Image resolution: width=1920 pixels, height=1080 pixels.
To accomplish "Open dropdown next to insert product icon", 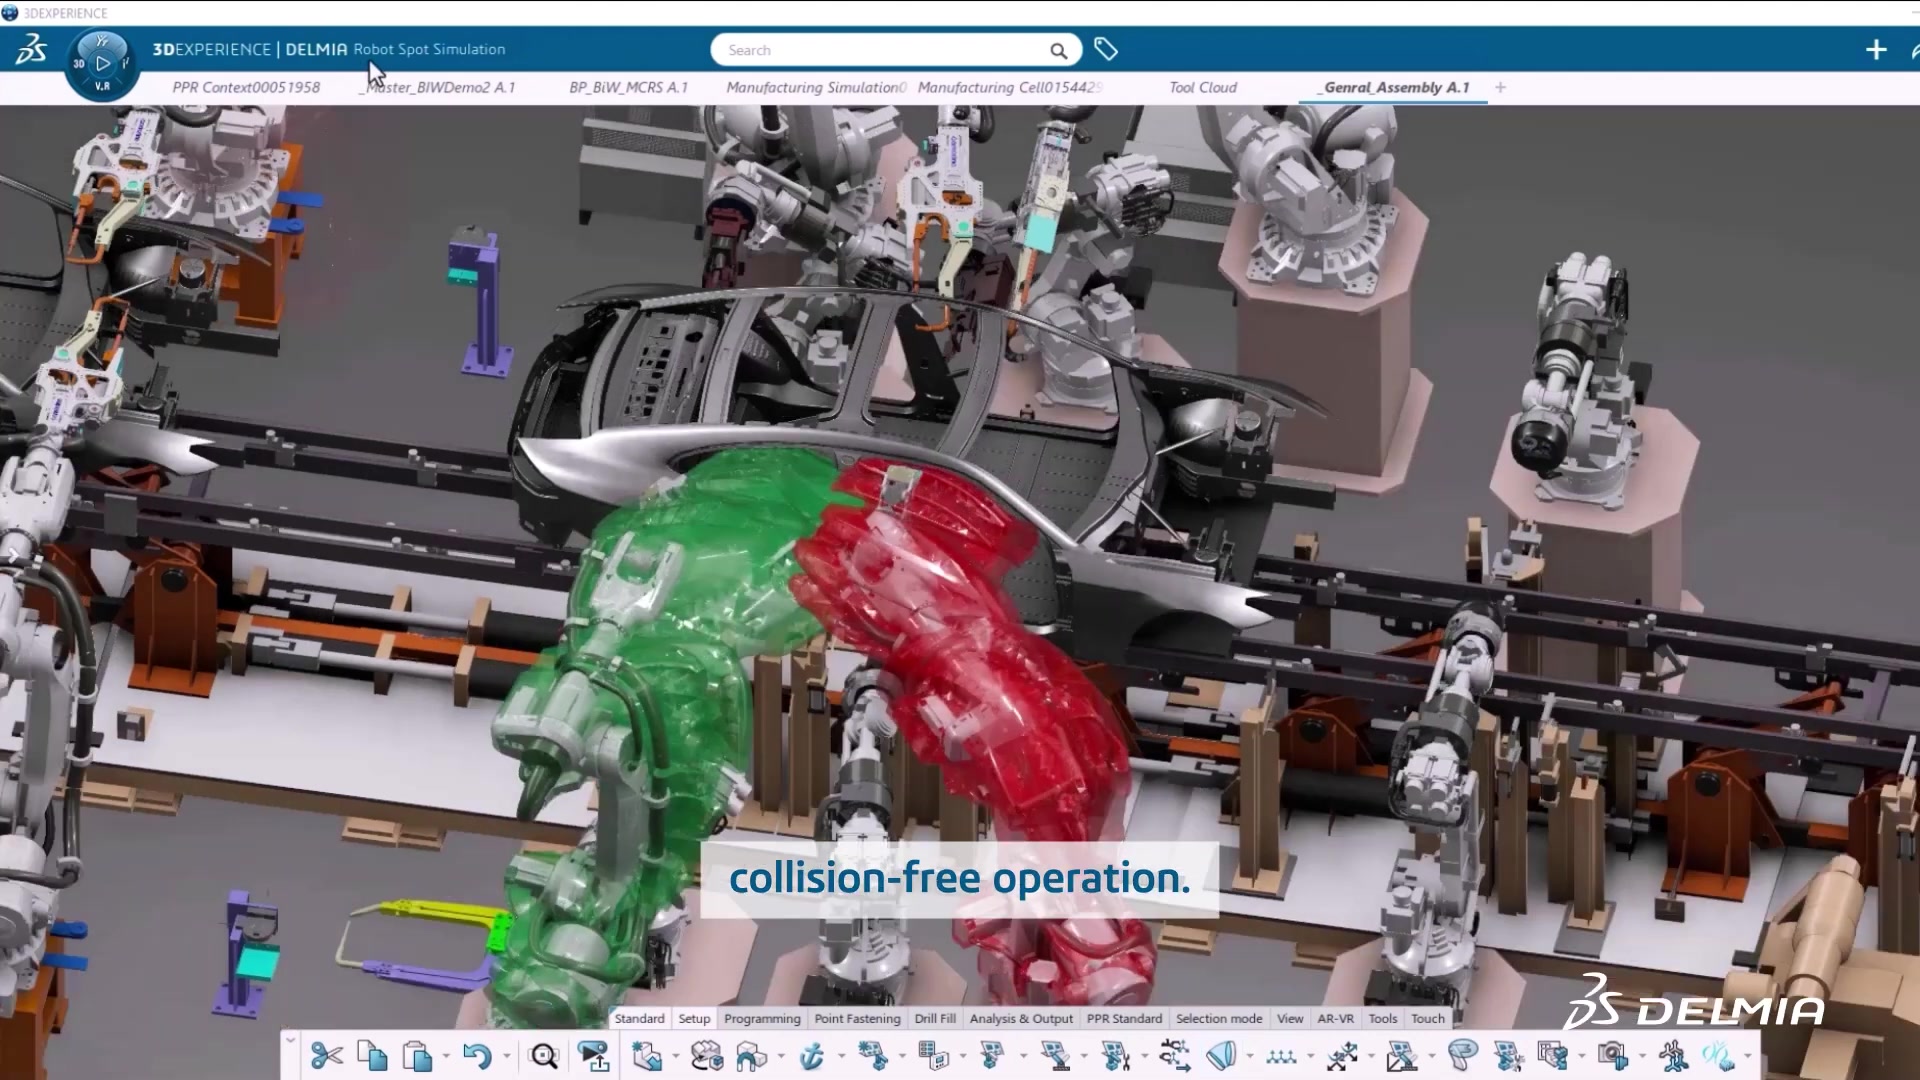I will coord(675,1056).
